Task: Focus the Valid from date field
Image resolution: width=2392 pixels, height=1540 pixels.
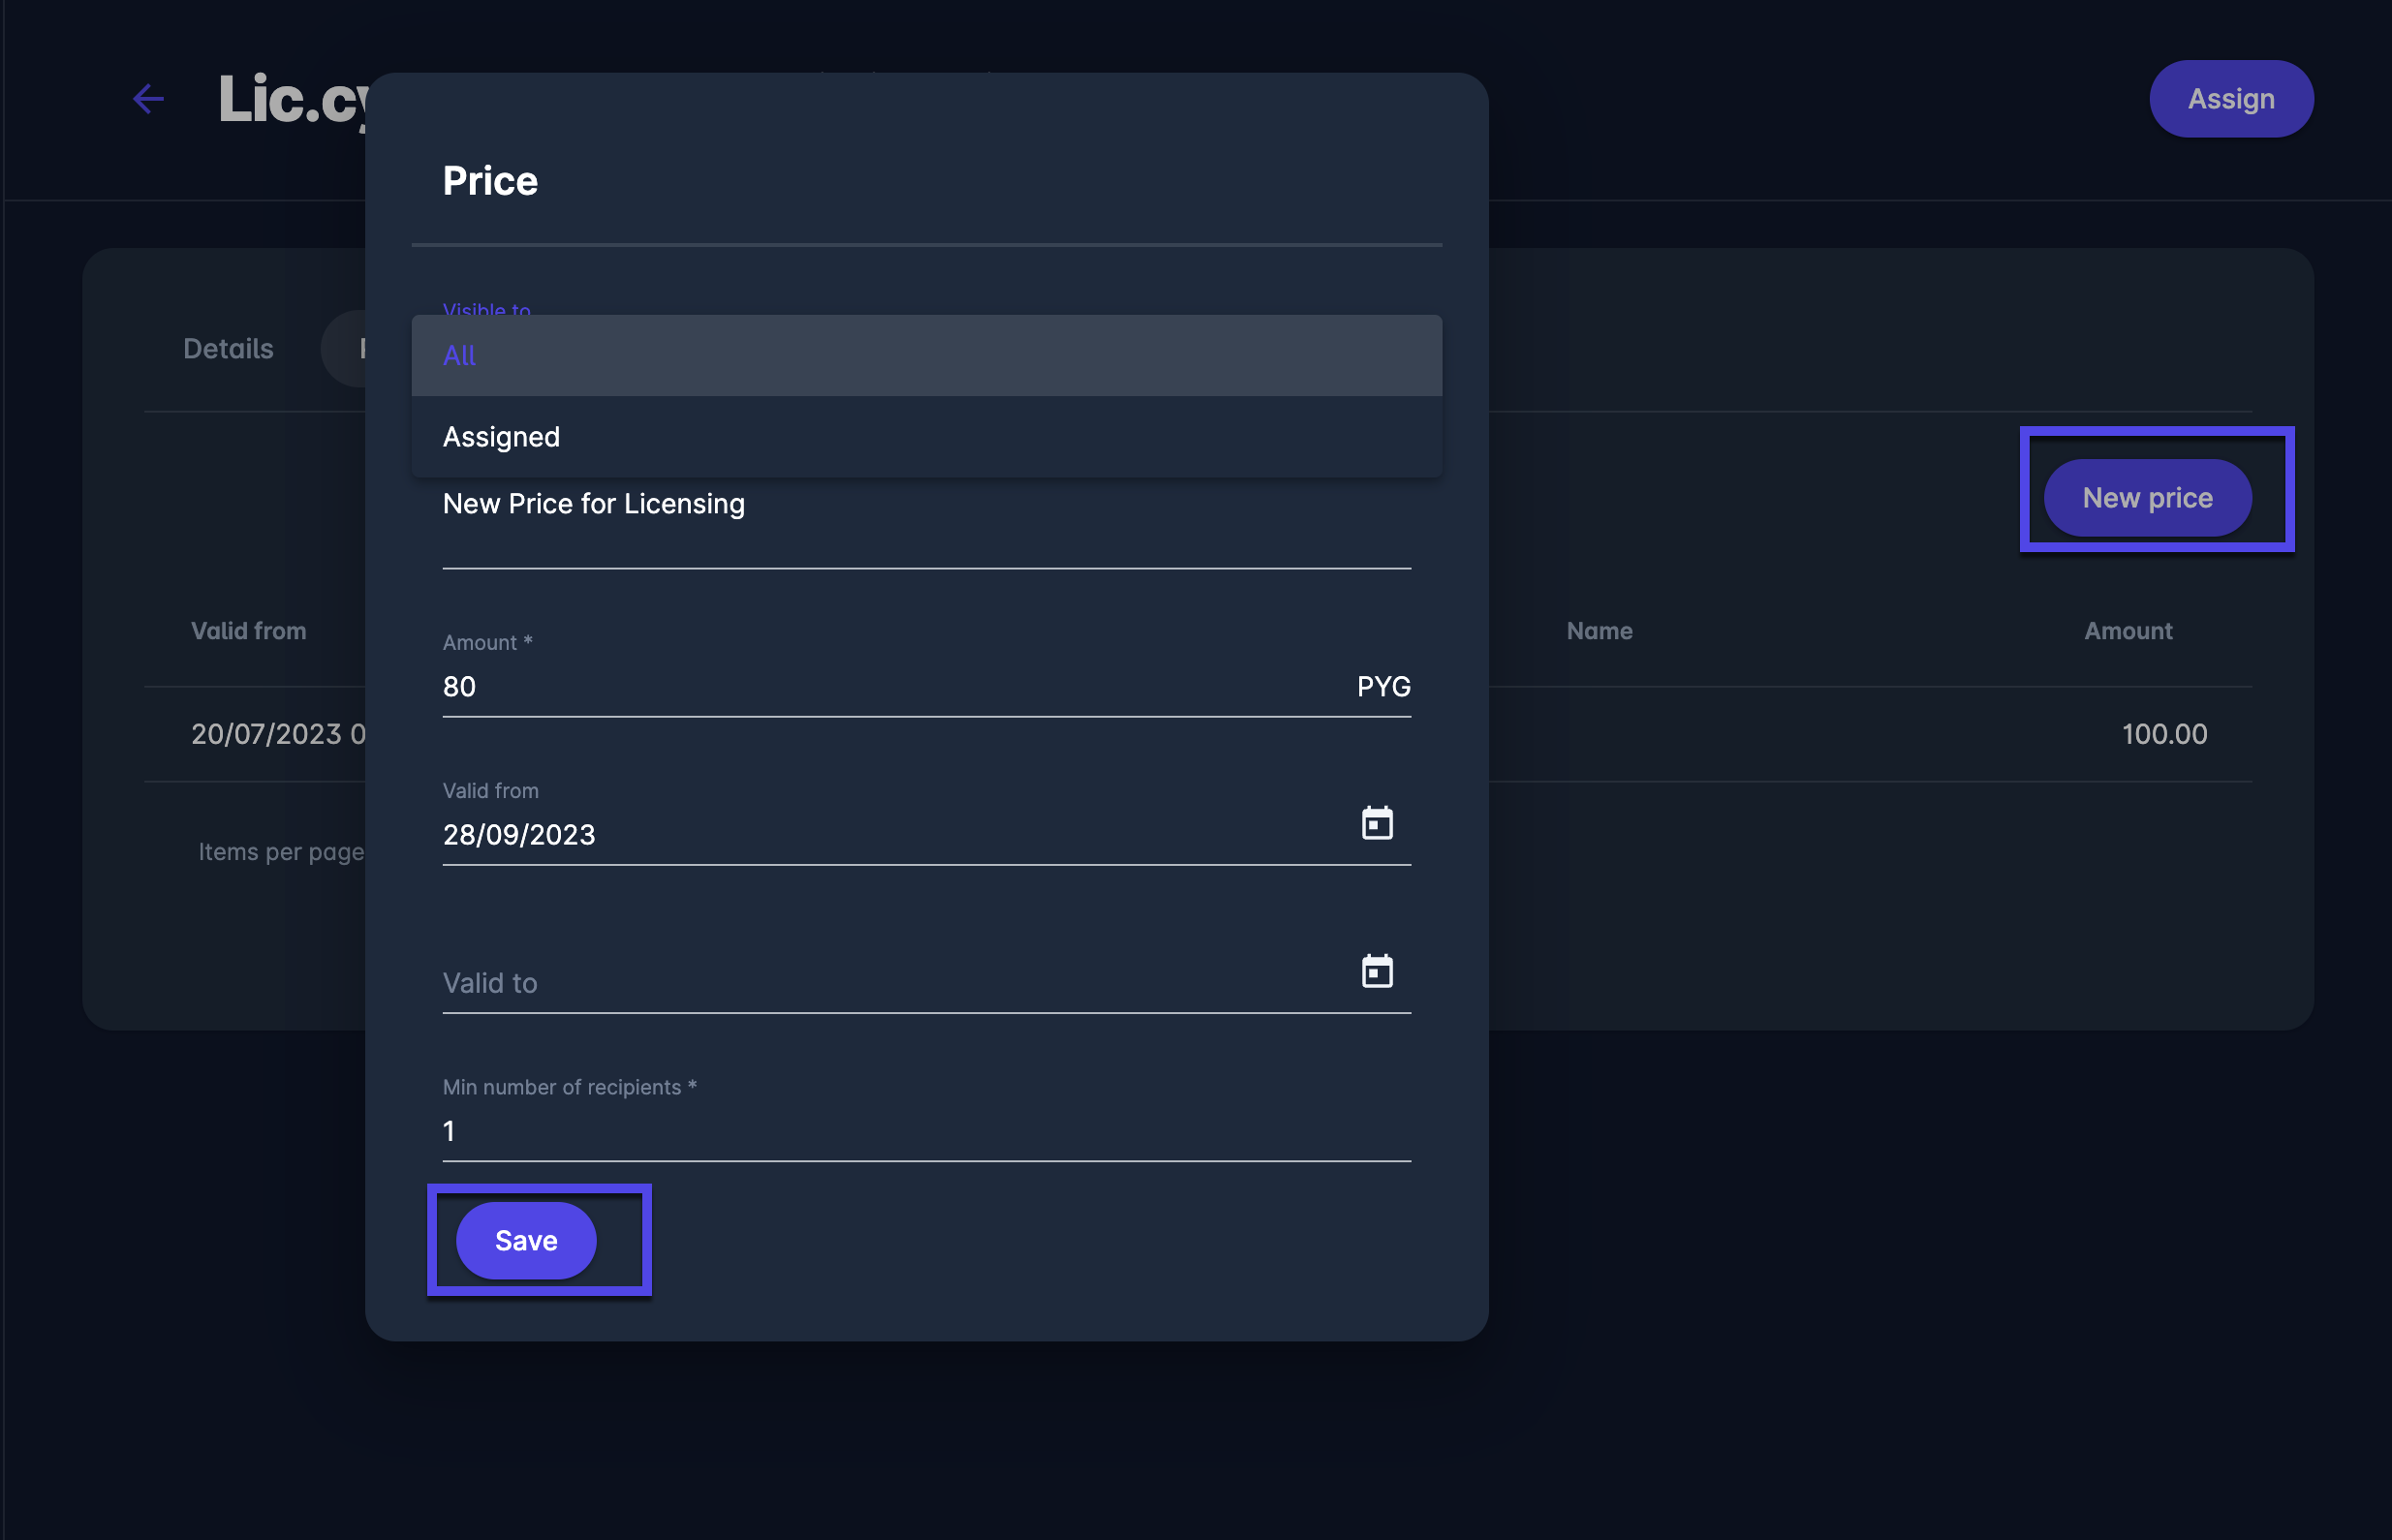Action: tap(890, 835)
